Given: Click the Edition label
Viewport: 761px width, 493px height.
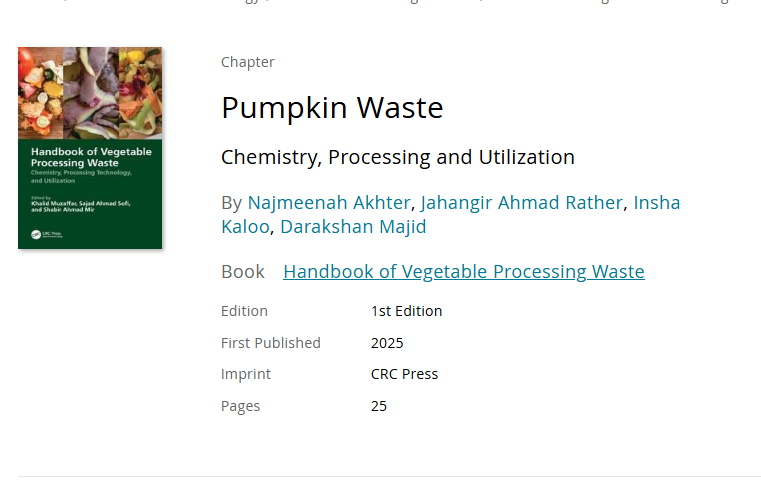Looking at the screenshot, I should 245,311.
